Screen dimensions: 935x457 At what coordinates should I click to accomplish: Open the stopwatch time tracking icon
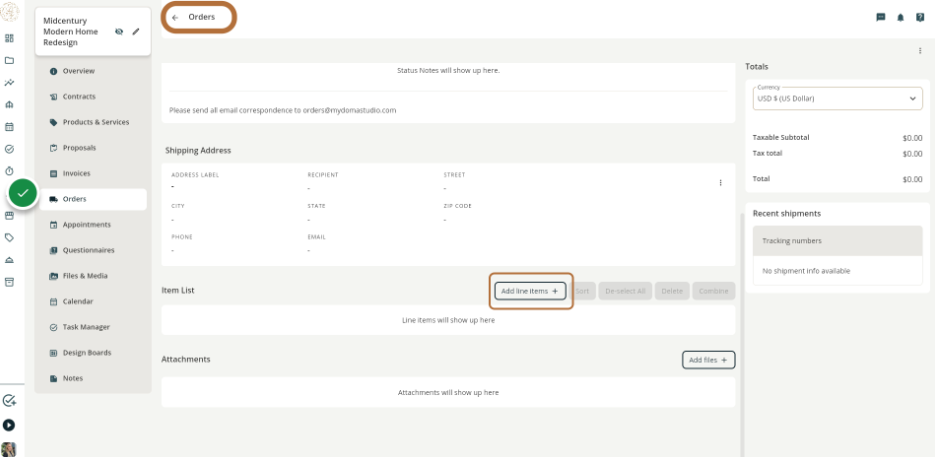click(x=9, y=171)
